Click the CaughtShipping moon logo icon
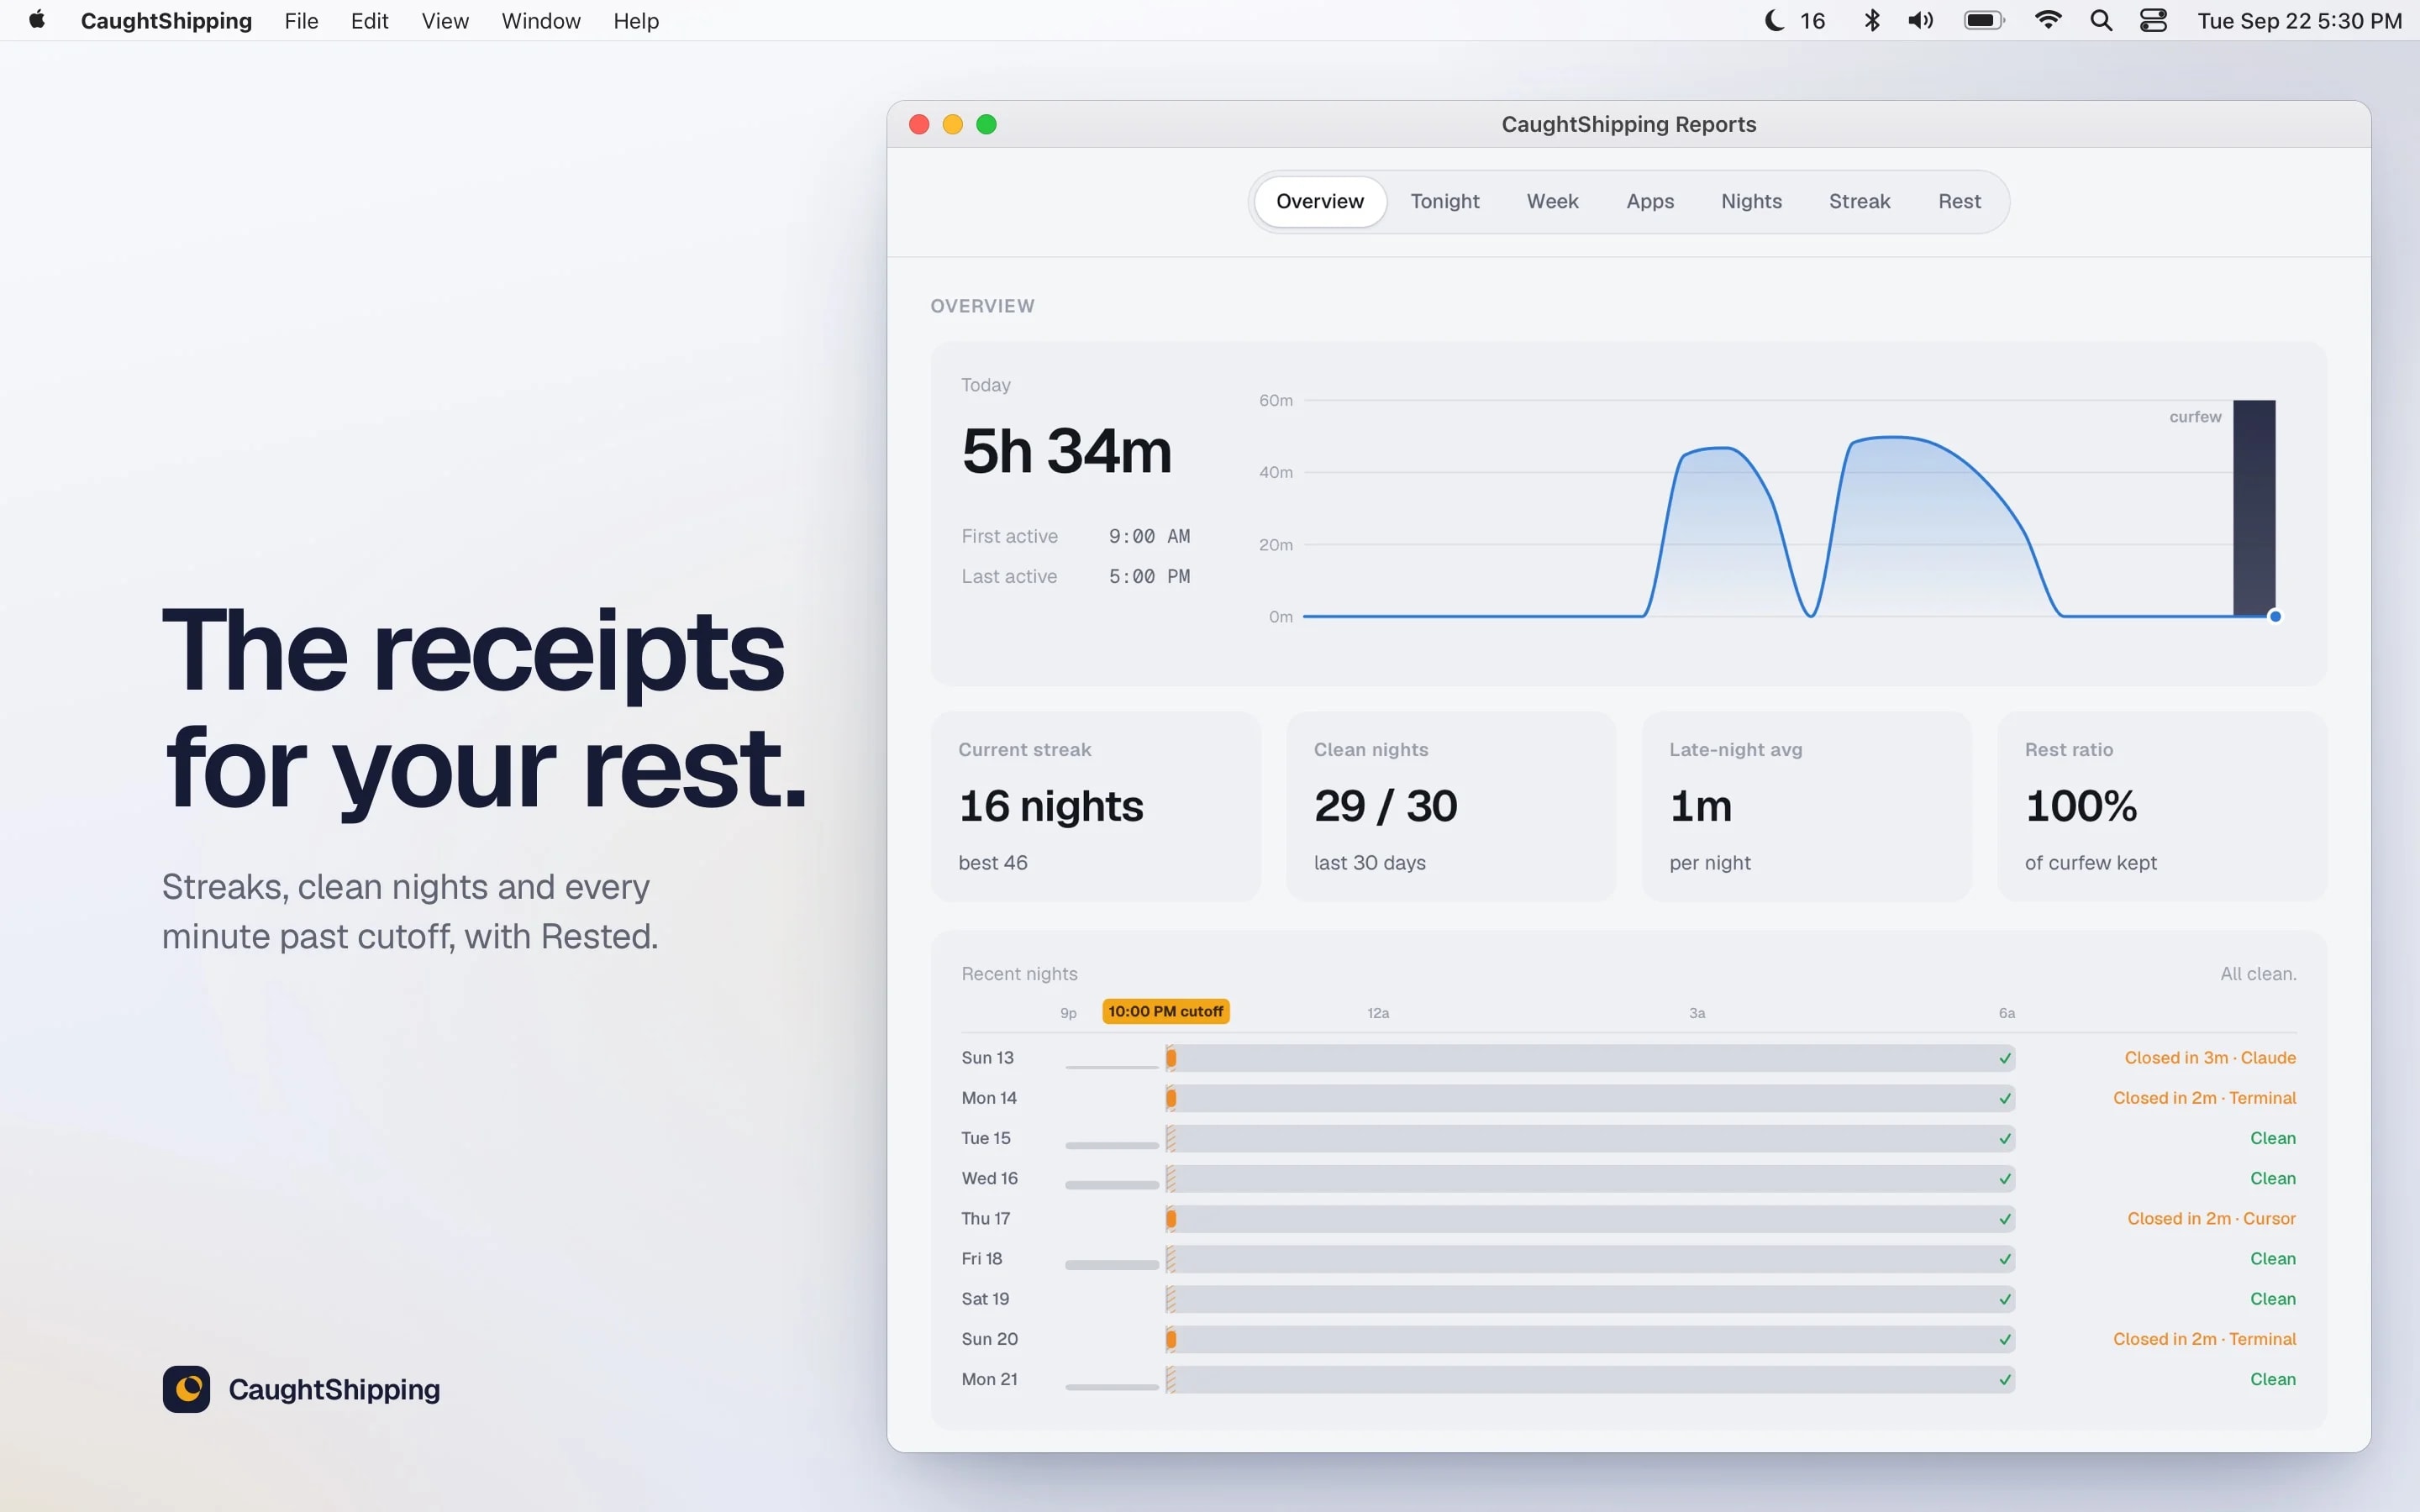Screen dimensions: 2420x1512 [x=186, y=1389]
